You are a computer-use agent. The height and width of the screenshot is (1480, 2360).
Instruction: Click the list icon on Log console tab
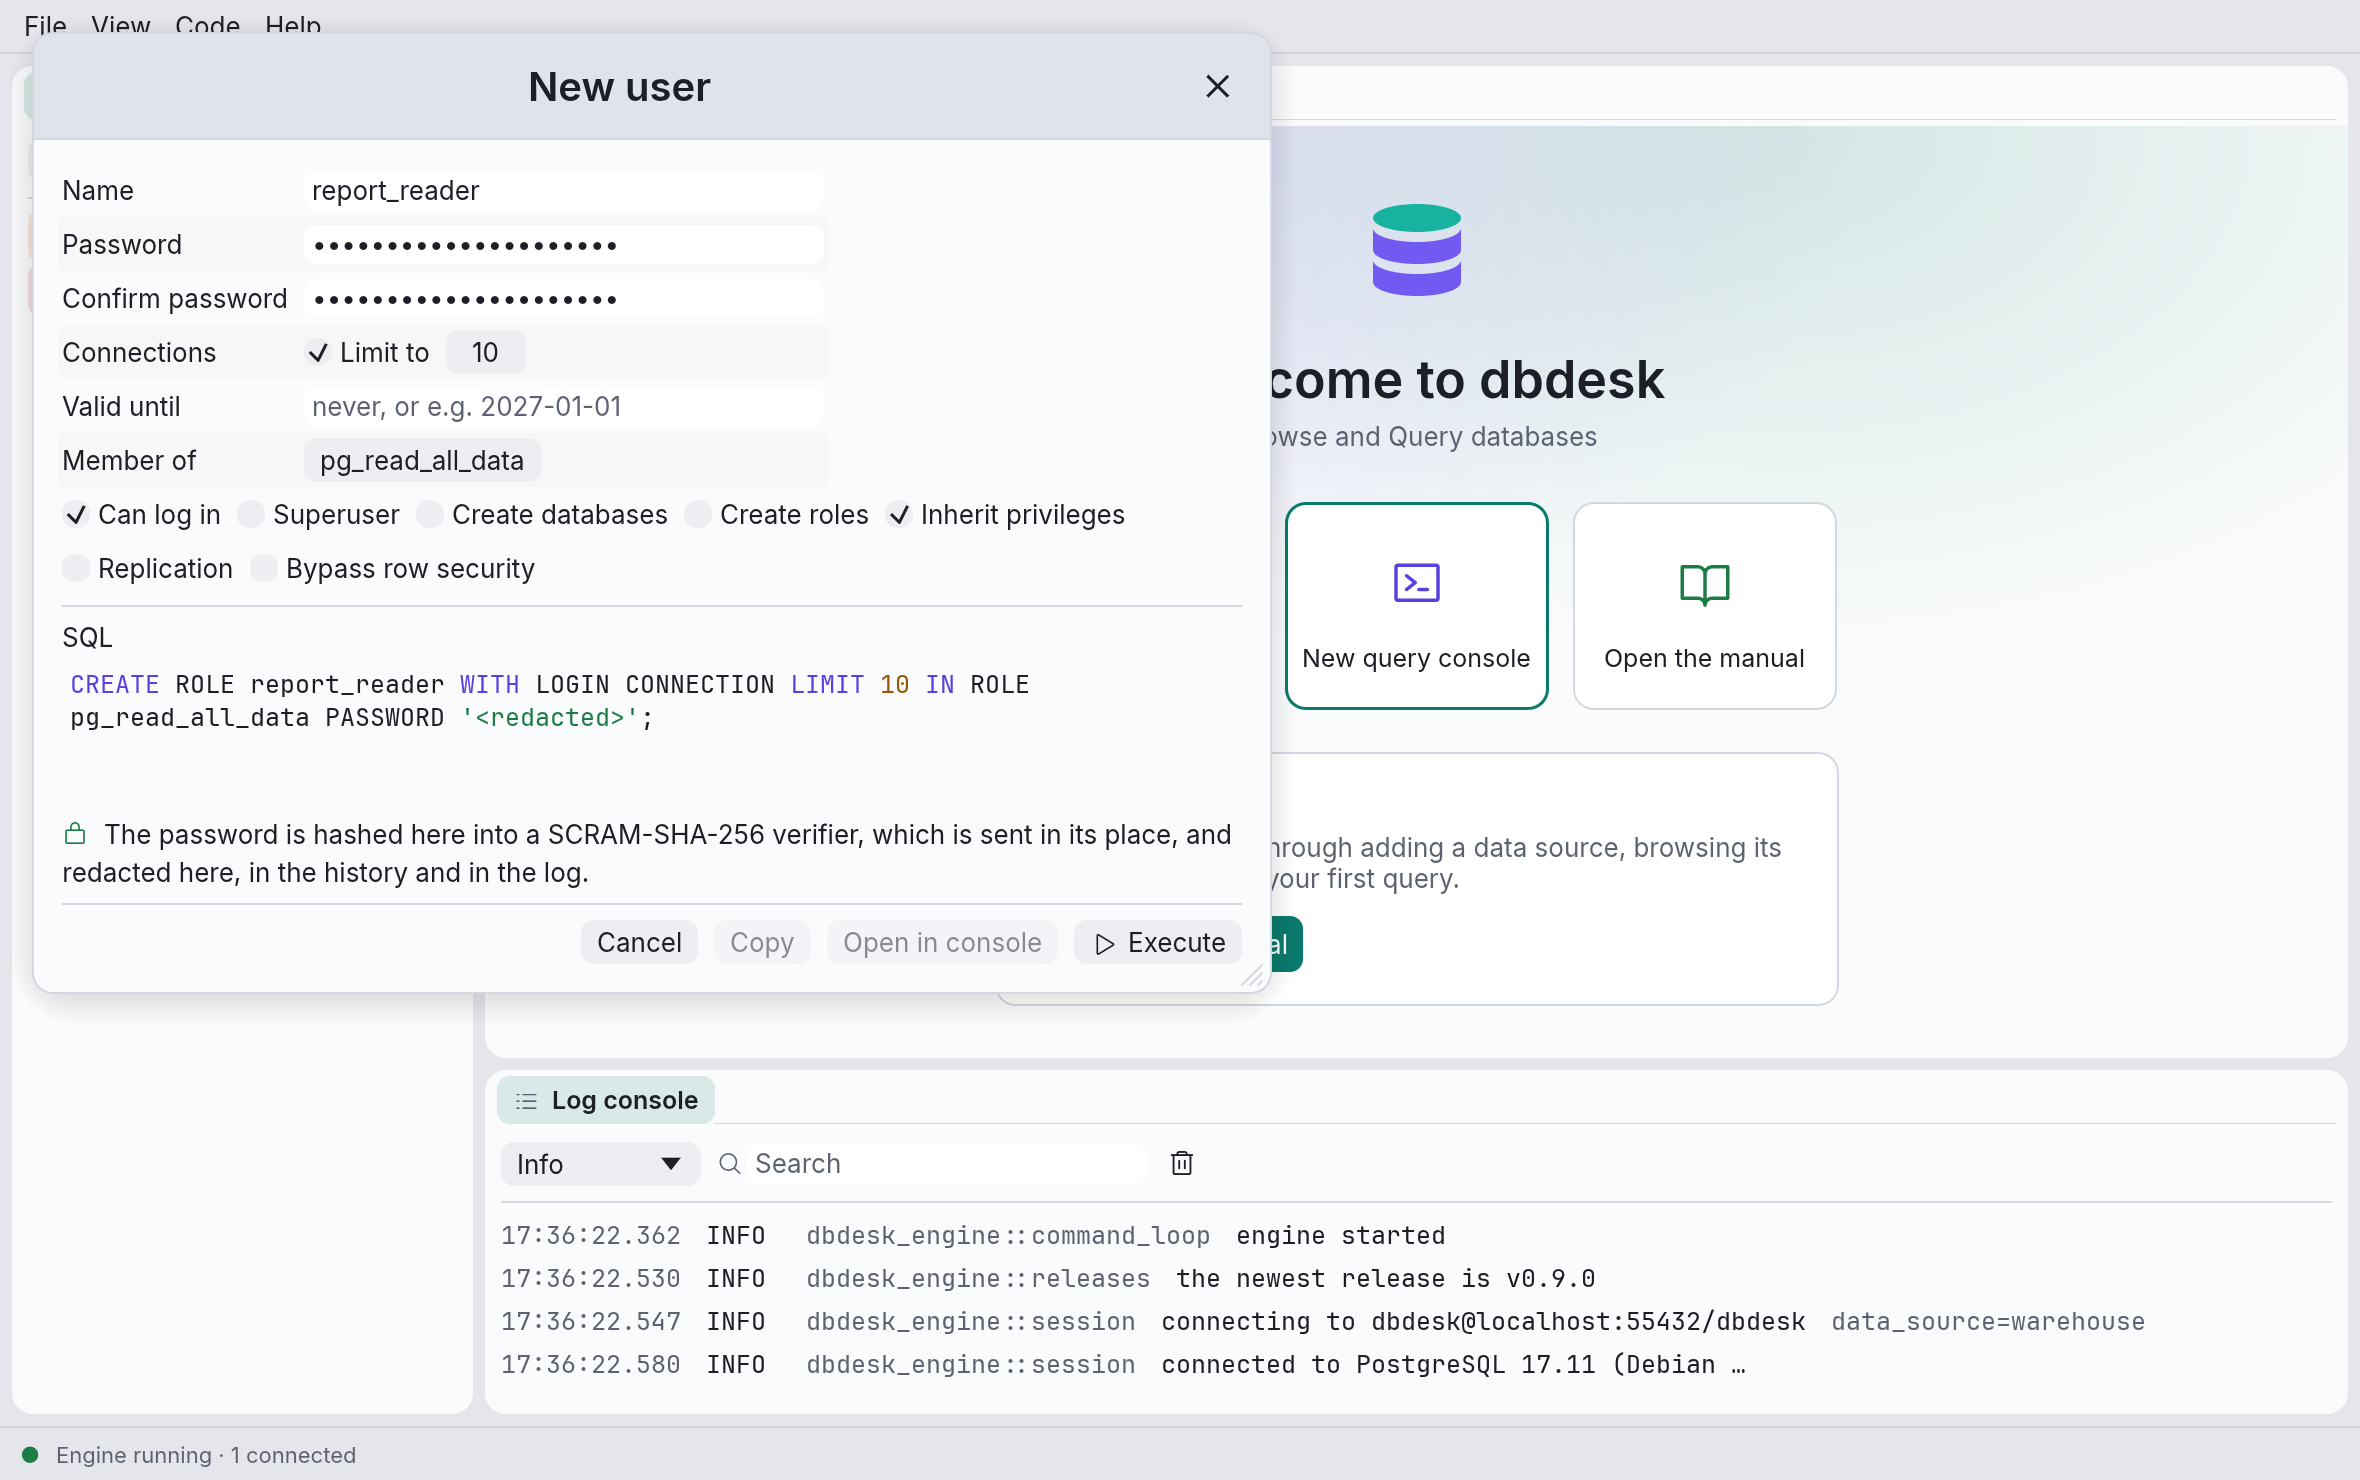(526, 1101)
